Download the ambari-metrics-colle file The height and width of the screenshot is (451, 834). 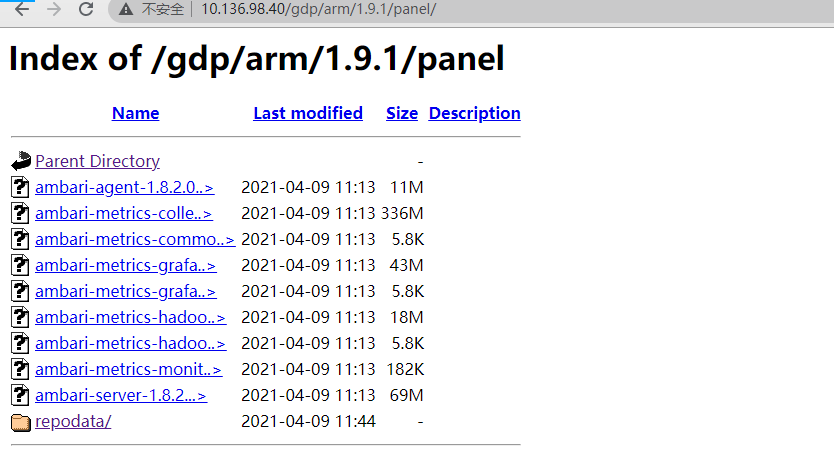click(123, 213)
